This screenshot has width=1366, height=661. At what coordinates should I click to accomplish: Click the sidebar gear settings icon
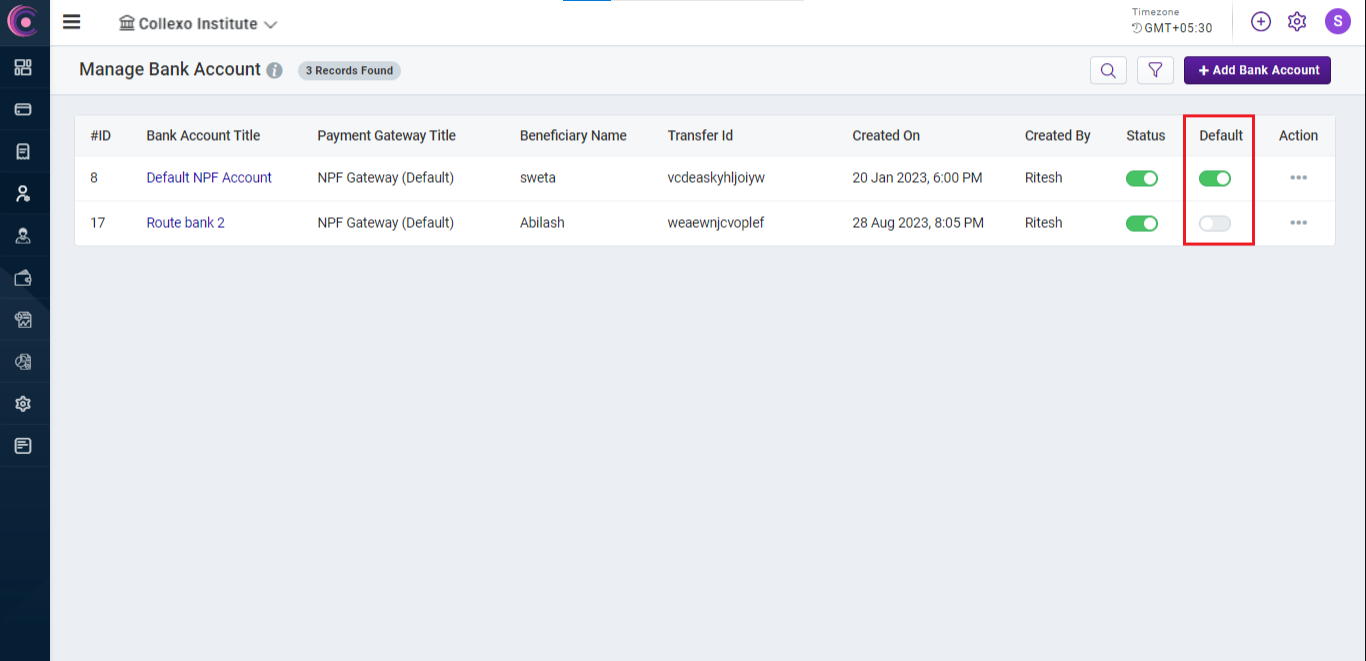click(23, 404)
